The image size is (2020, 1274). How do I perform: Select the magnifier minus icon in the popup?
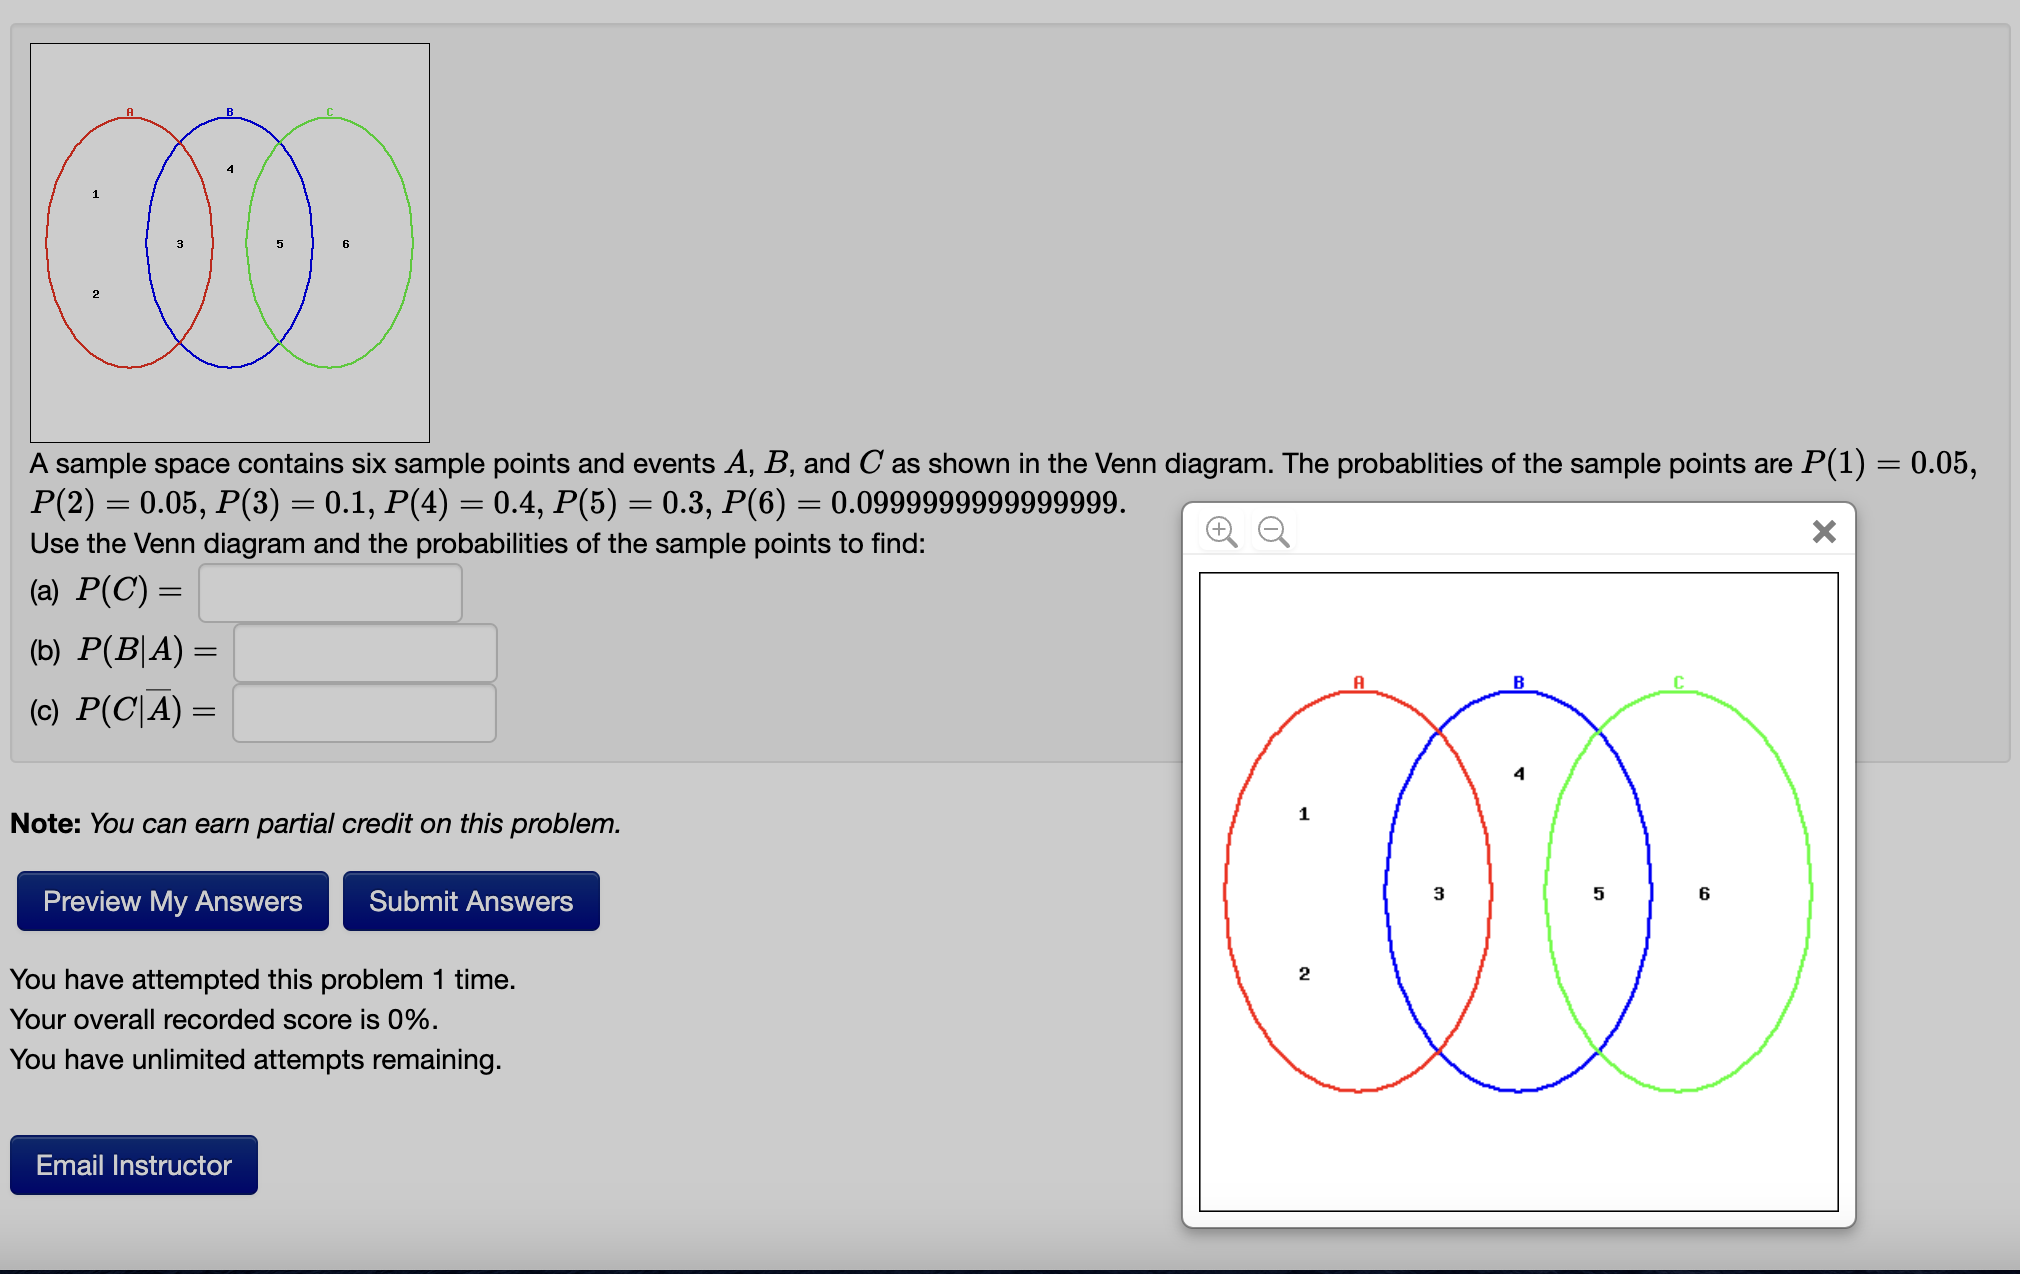coord(1272,531)
